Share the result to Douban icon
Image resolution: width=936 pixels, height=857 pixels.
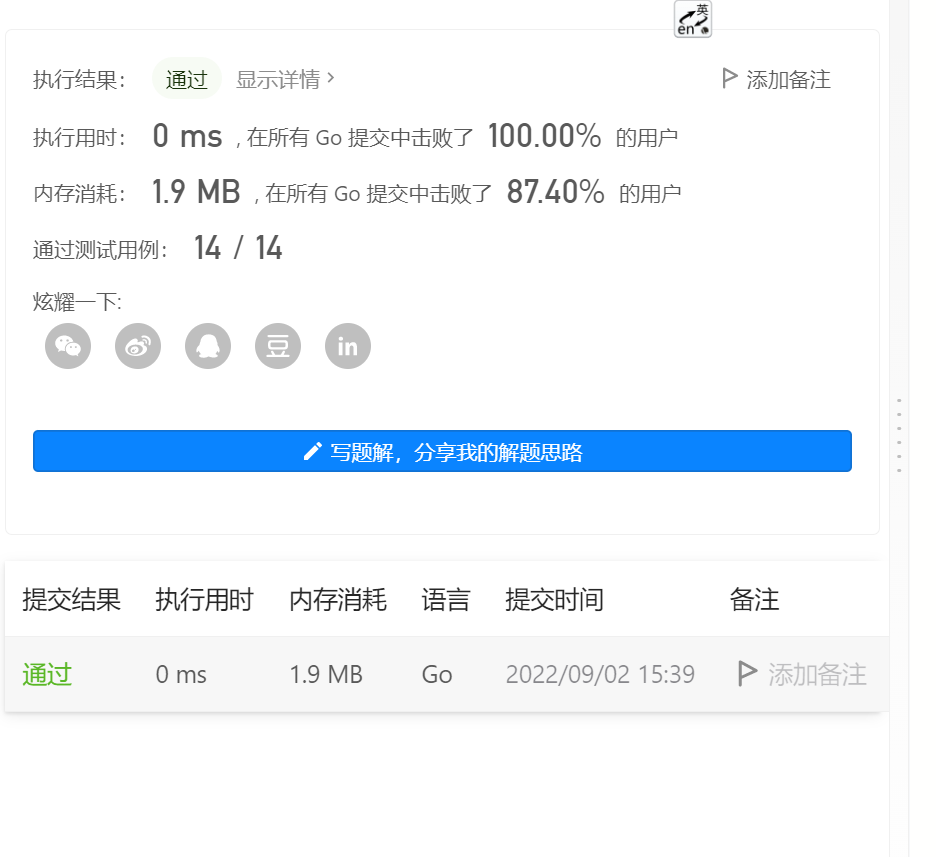tap(277, 346)
